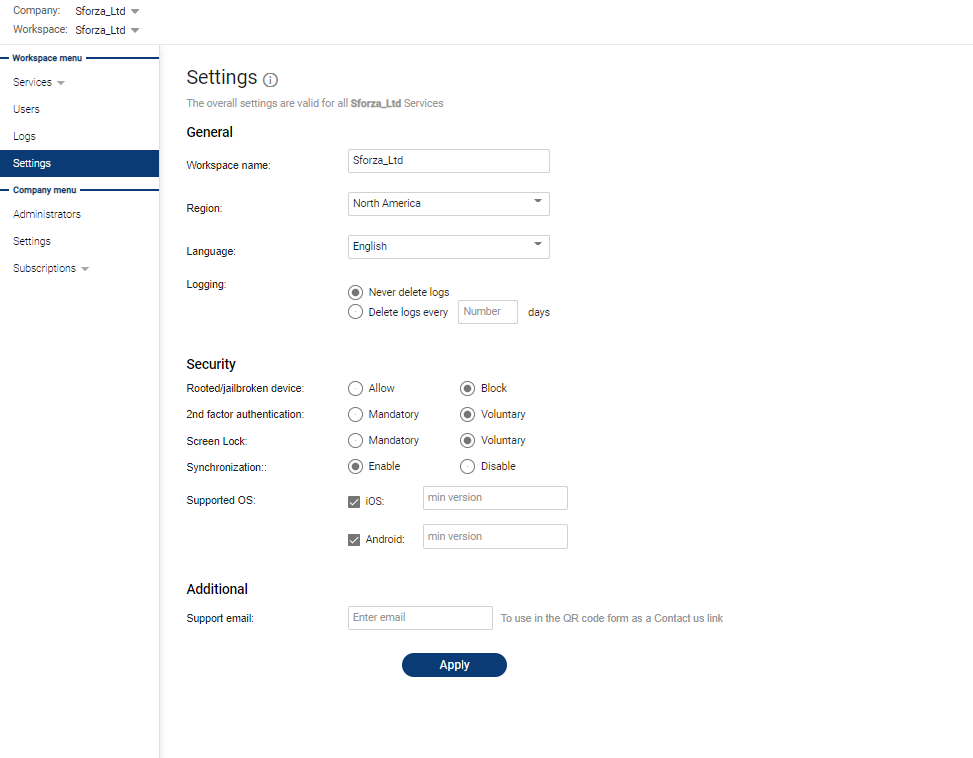Image resolution: width=973 pixels, height=758 pixels.
Task: Open the Region dropdown
Action: (x=448, y=204)
